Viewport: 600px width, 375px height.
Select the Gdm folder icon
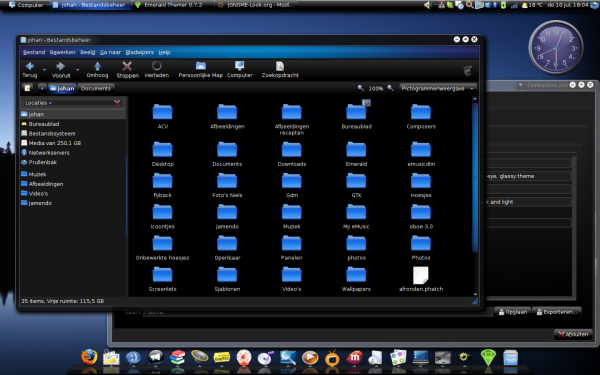292,181
